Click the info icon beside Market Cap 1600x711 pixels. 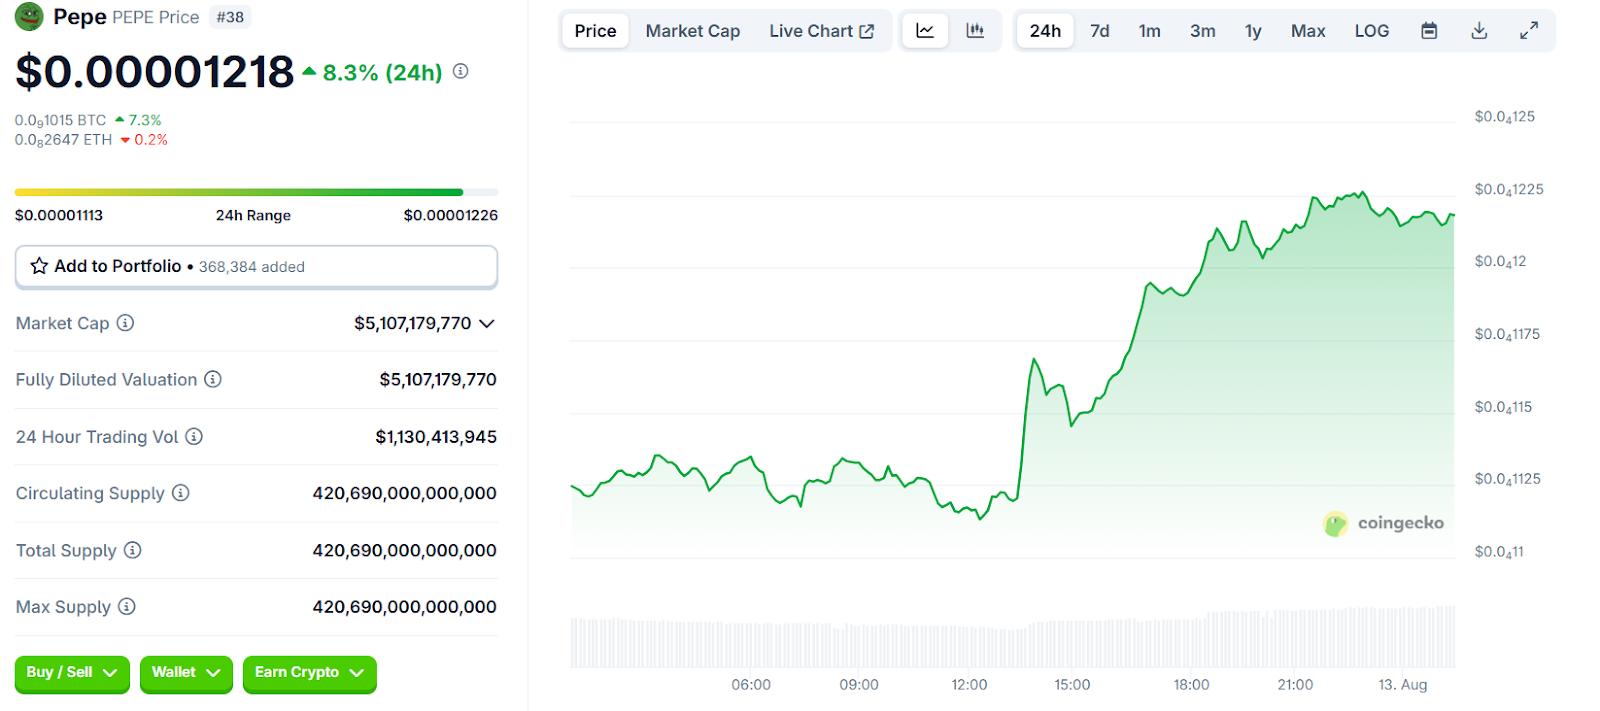125,323
